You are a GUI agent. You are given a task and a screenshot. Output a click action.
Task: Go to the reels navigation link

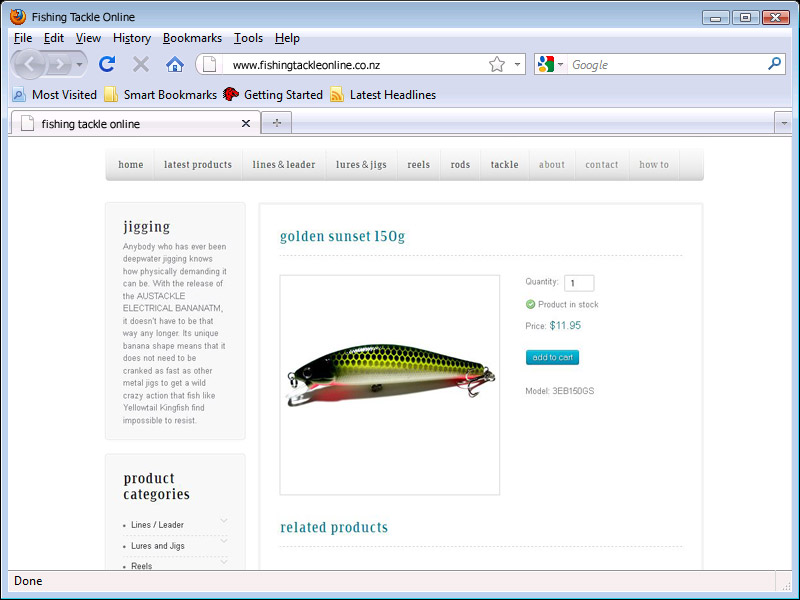coord(418,165)
